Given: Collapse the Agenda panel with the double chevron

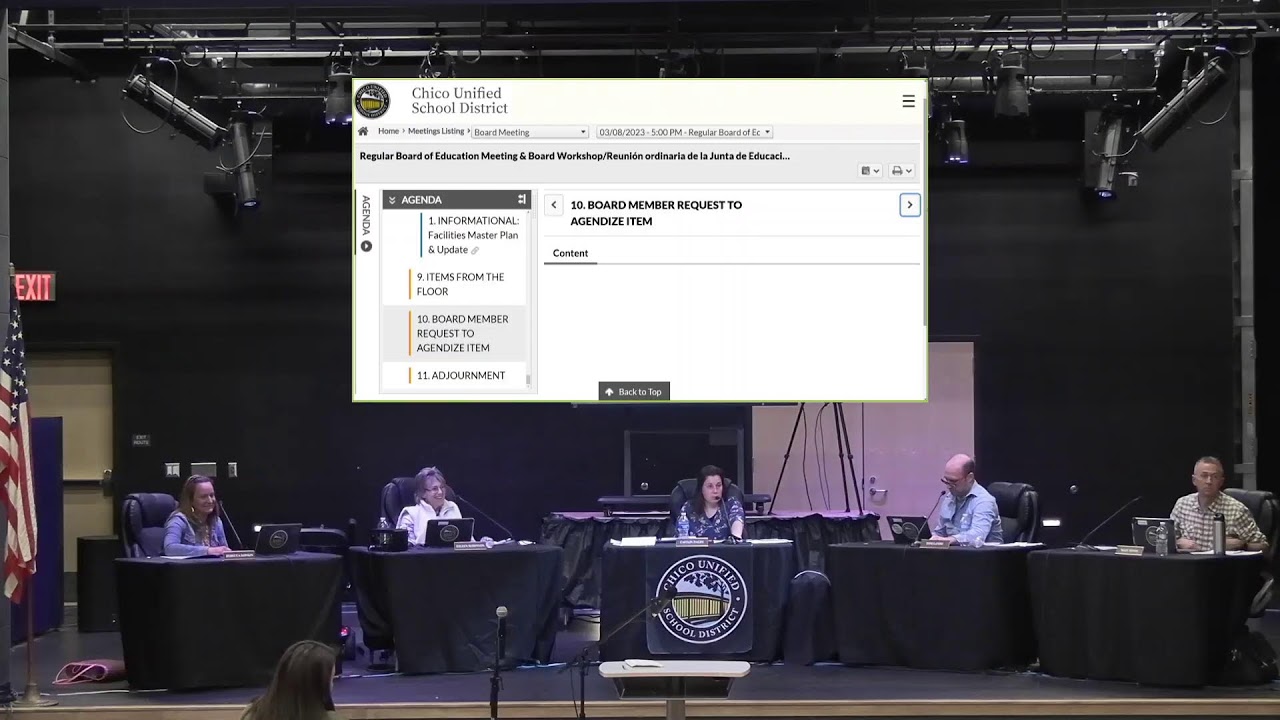Looking at the screenshot, I should tap(392, 200).
